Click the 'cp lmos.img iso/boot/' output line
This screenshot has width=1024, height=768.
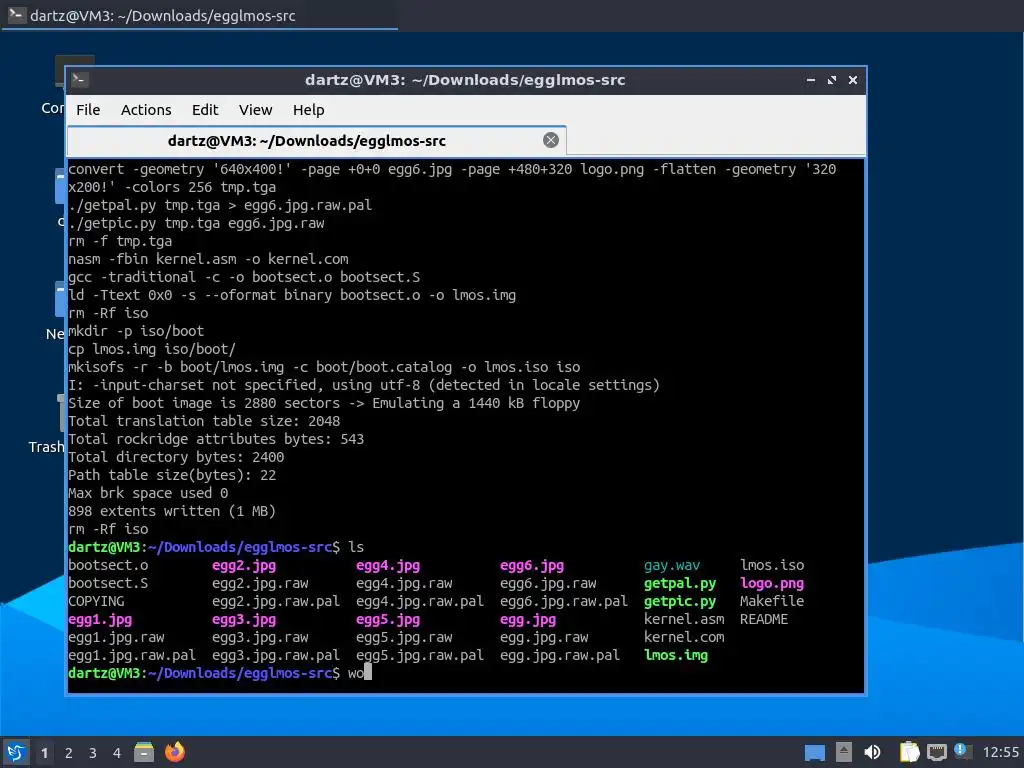[x=152, y=349]
